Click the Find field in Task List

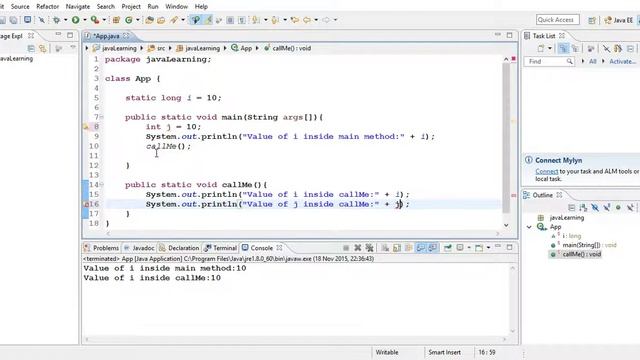(549, 61)
